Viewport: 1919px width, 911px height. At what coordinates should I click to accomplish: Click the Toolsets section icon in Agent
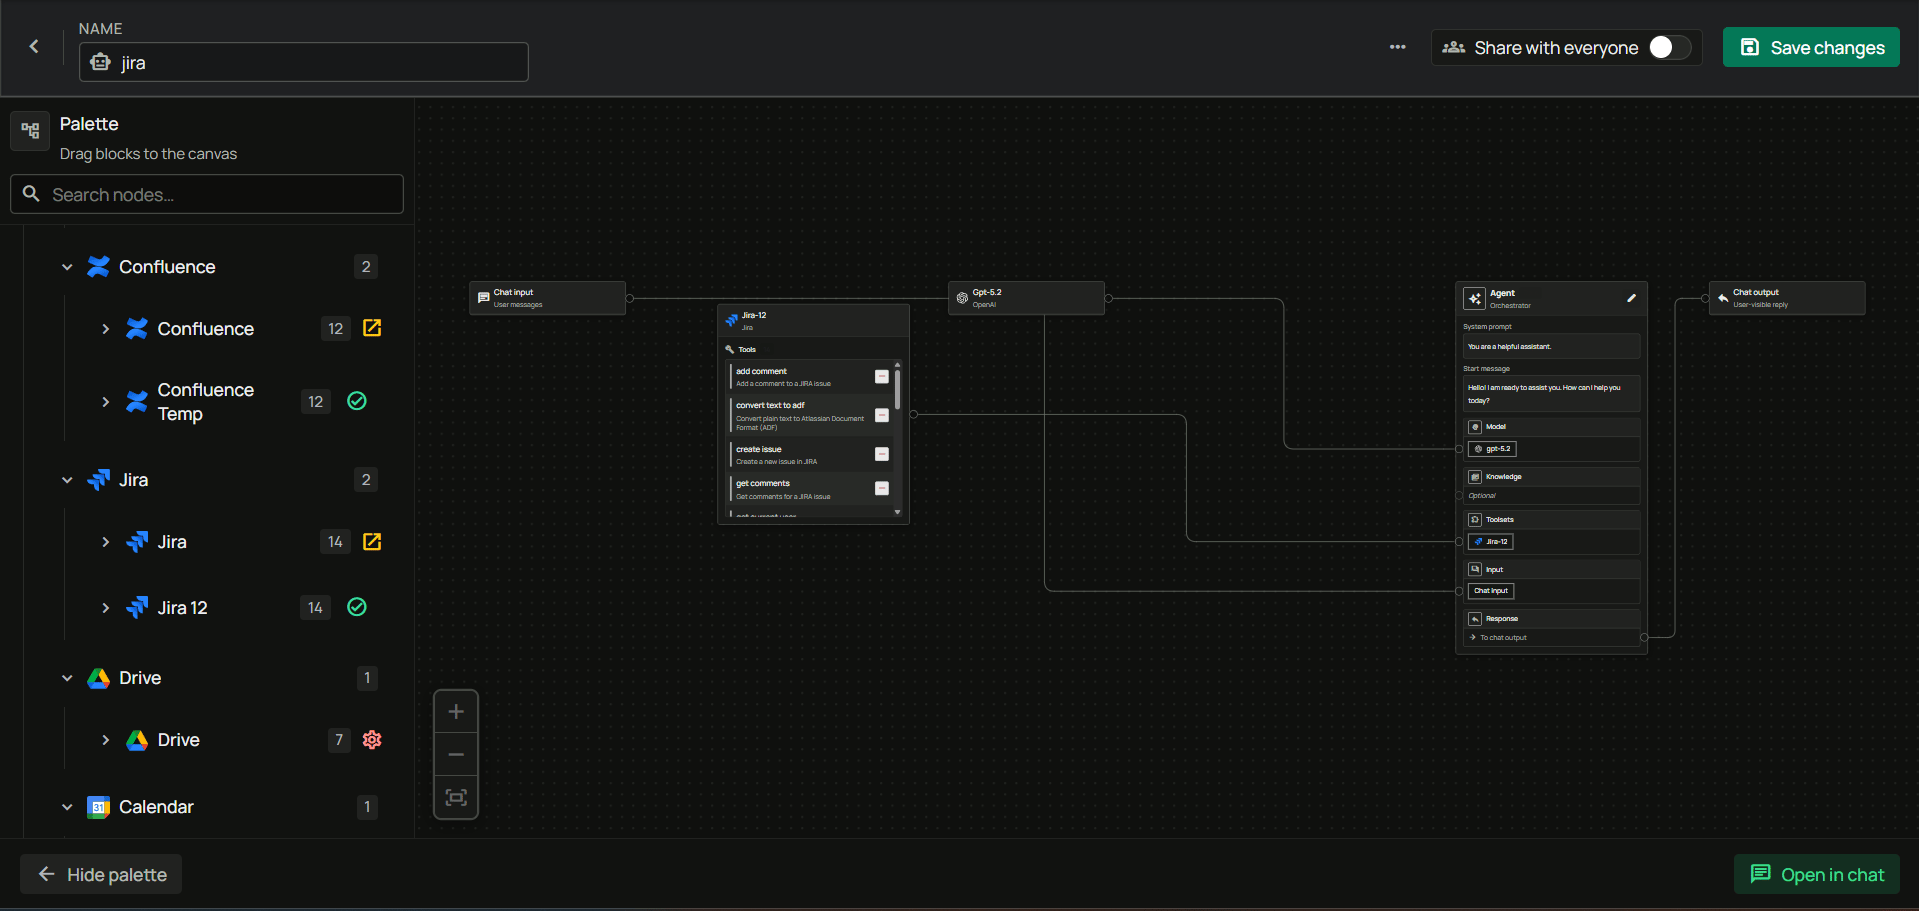(1475, 520)
